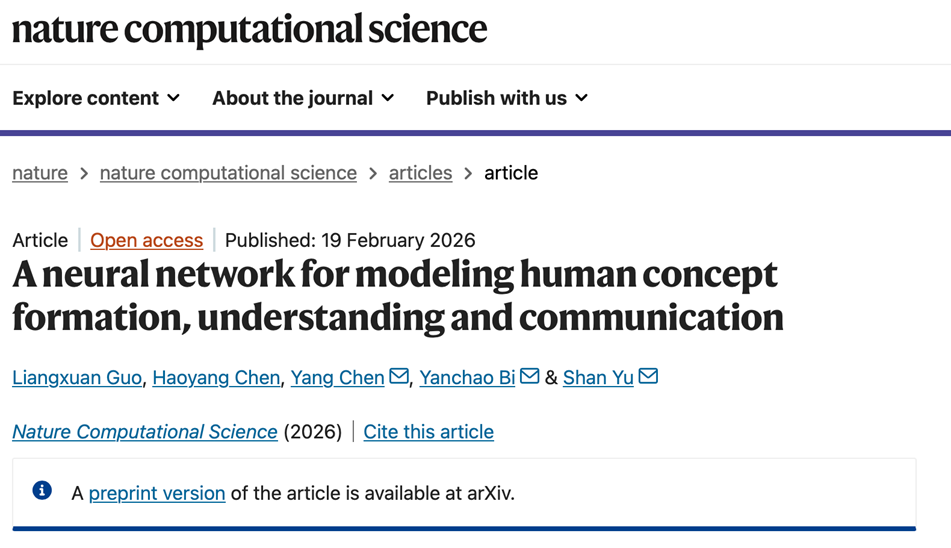951x548 pixels.
Task: Open the preprint version link
Action: [x=157, y=493]
